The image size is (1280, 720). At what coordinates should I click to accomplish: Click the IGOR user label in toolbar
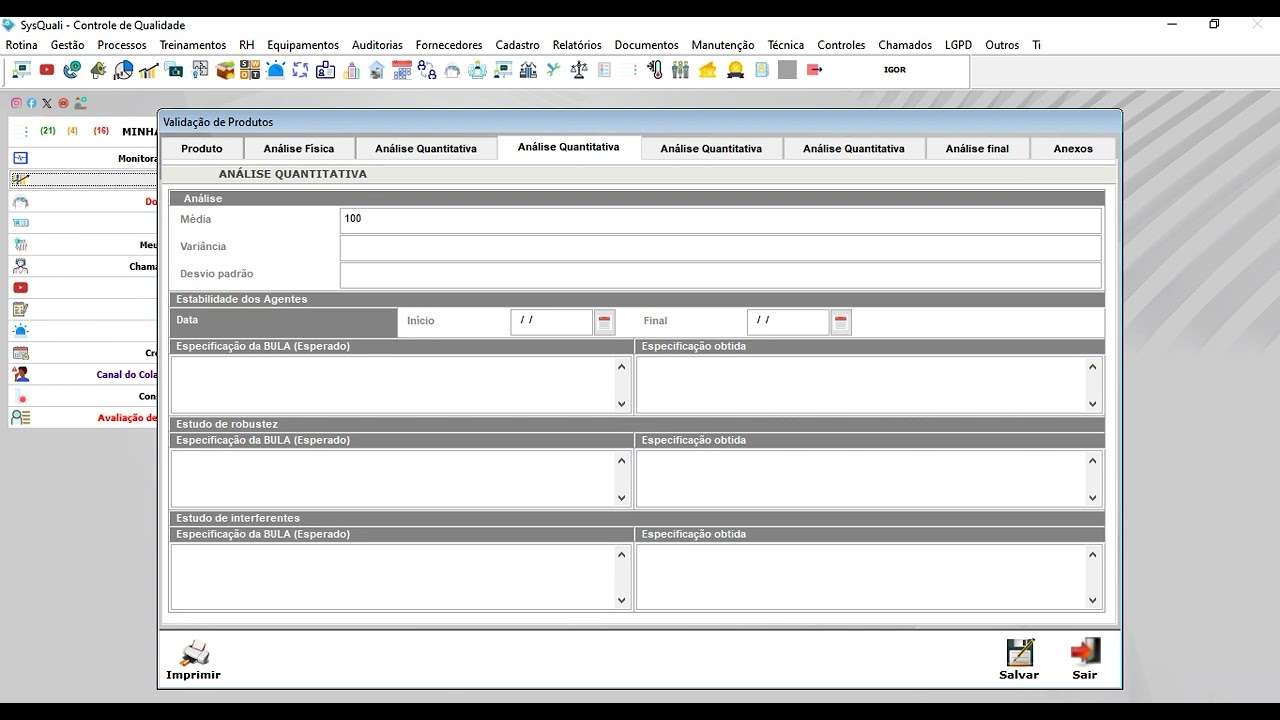[895, 70]
